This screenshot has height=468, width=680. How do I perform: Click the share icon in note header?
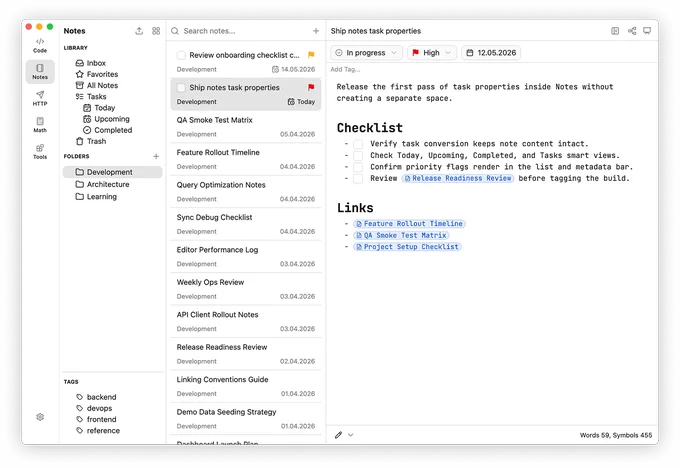[x=632, y=31]
